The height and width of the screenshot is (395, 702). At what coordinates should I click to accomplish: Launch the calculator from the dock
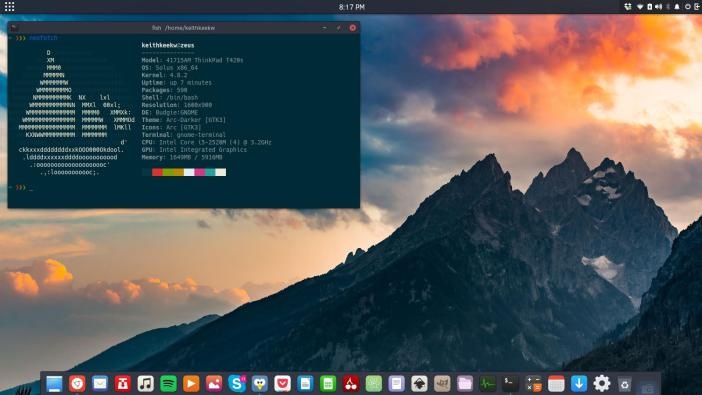click(533, 384)
